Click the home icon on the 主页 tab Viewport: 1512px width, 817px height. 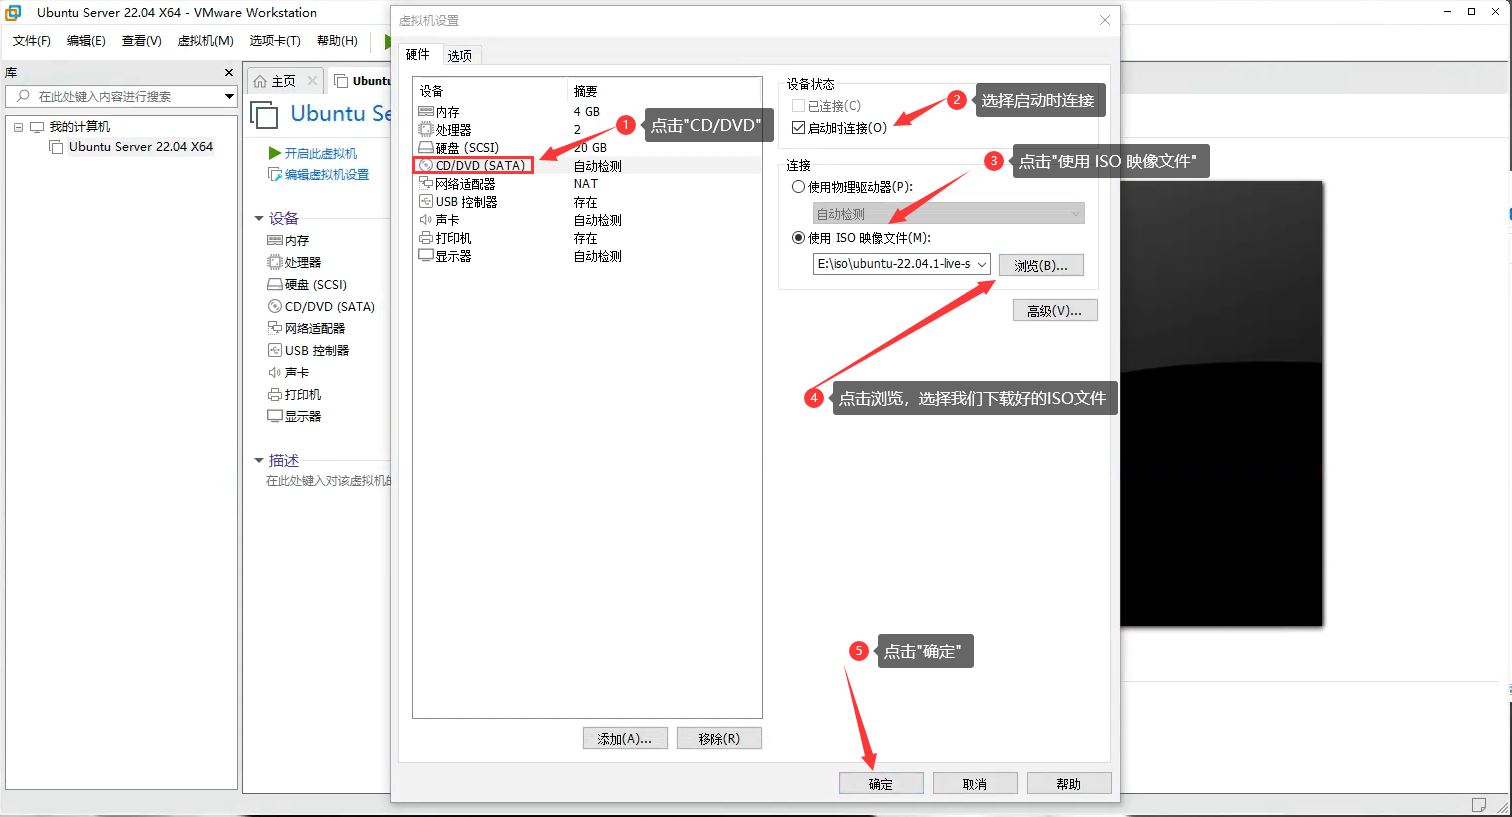[x=261, y=81]
